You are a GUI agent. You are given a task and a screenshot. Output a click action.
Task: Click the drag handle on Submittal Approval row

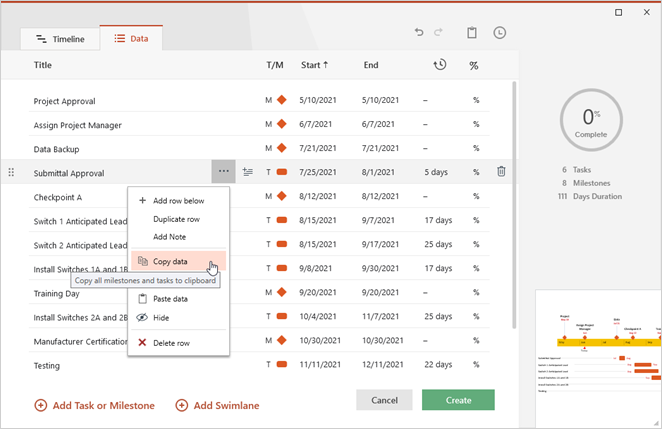(12, 172)
